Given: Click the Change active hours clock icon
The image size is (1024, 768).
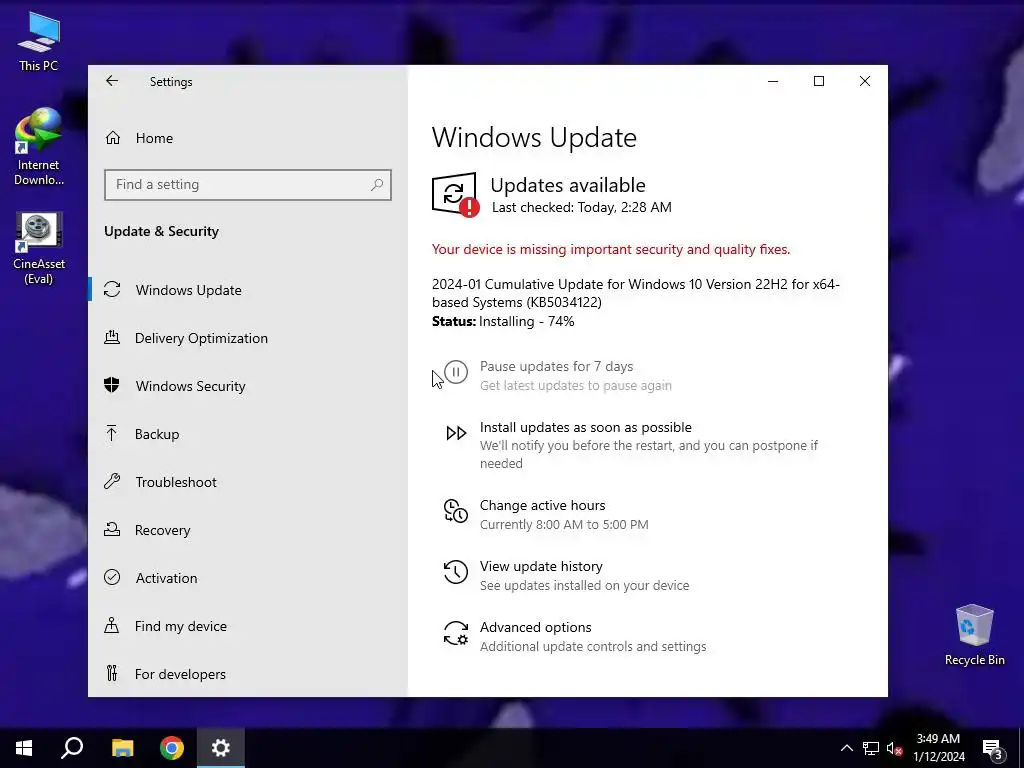Looking at the screenshot, I should click(x=456, y=511).
